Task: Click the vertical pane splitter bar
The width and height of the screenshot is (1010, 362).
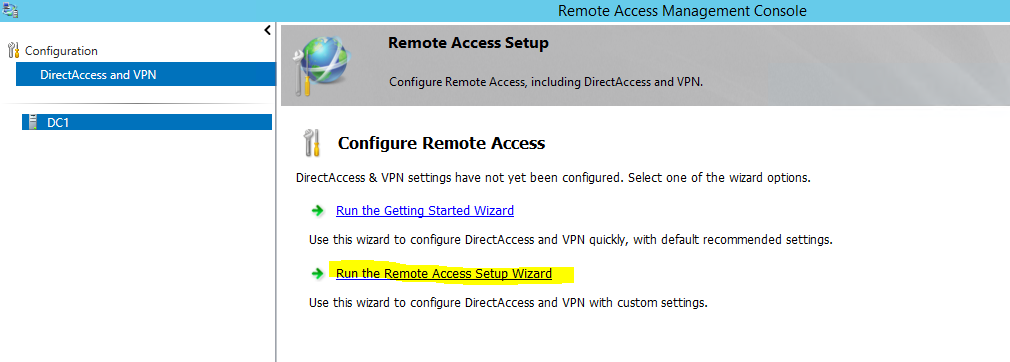Action: pos(276,192)
